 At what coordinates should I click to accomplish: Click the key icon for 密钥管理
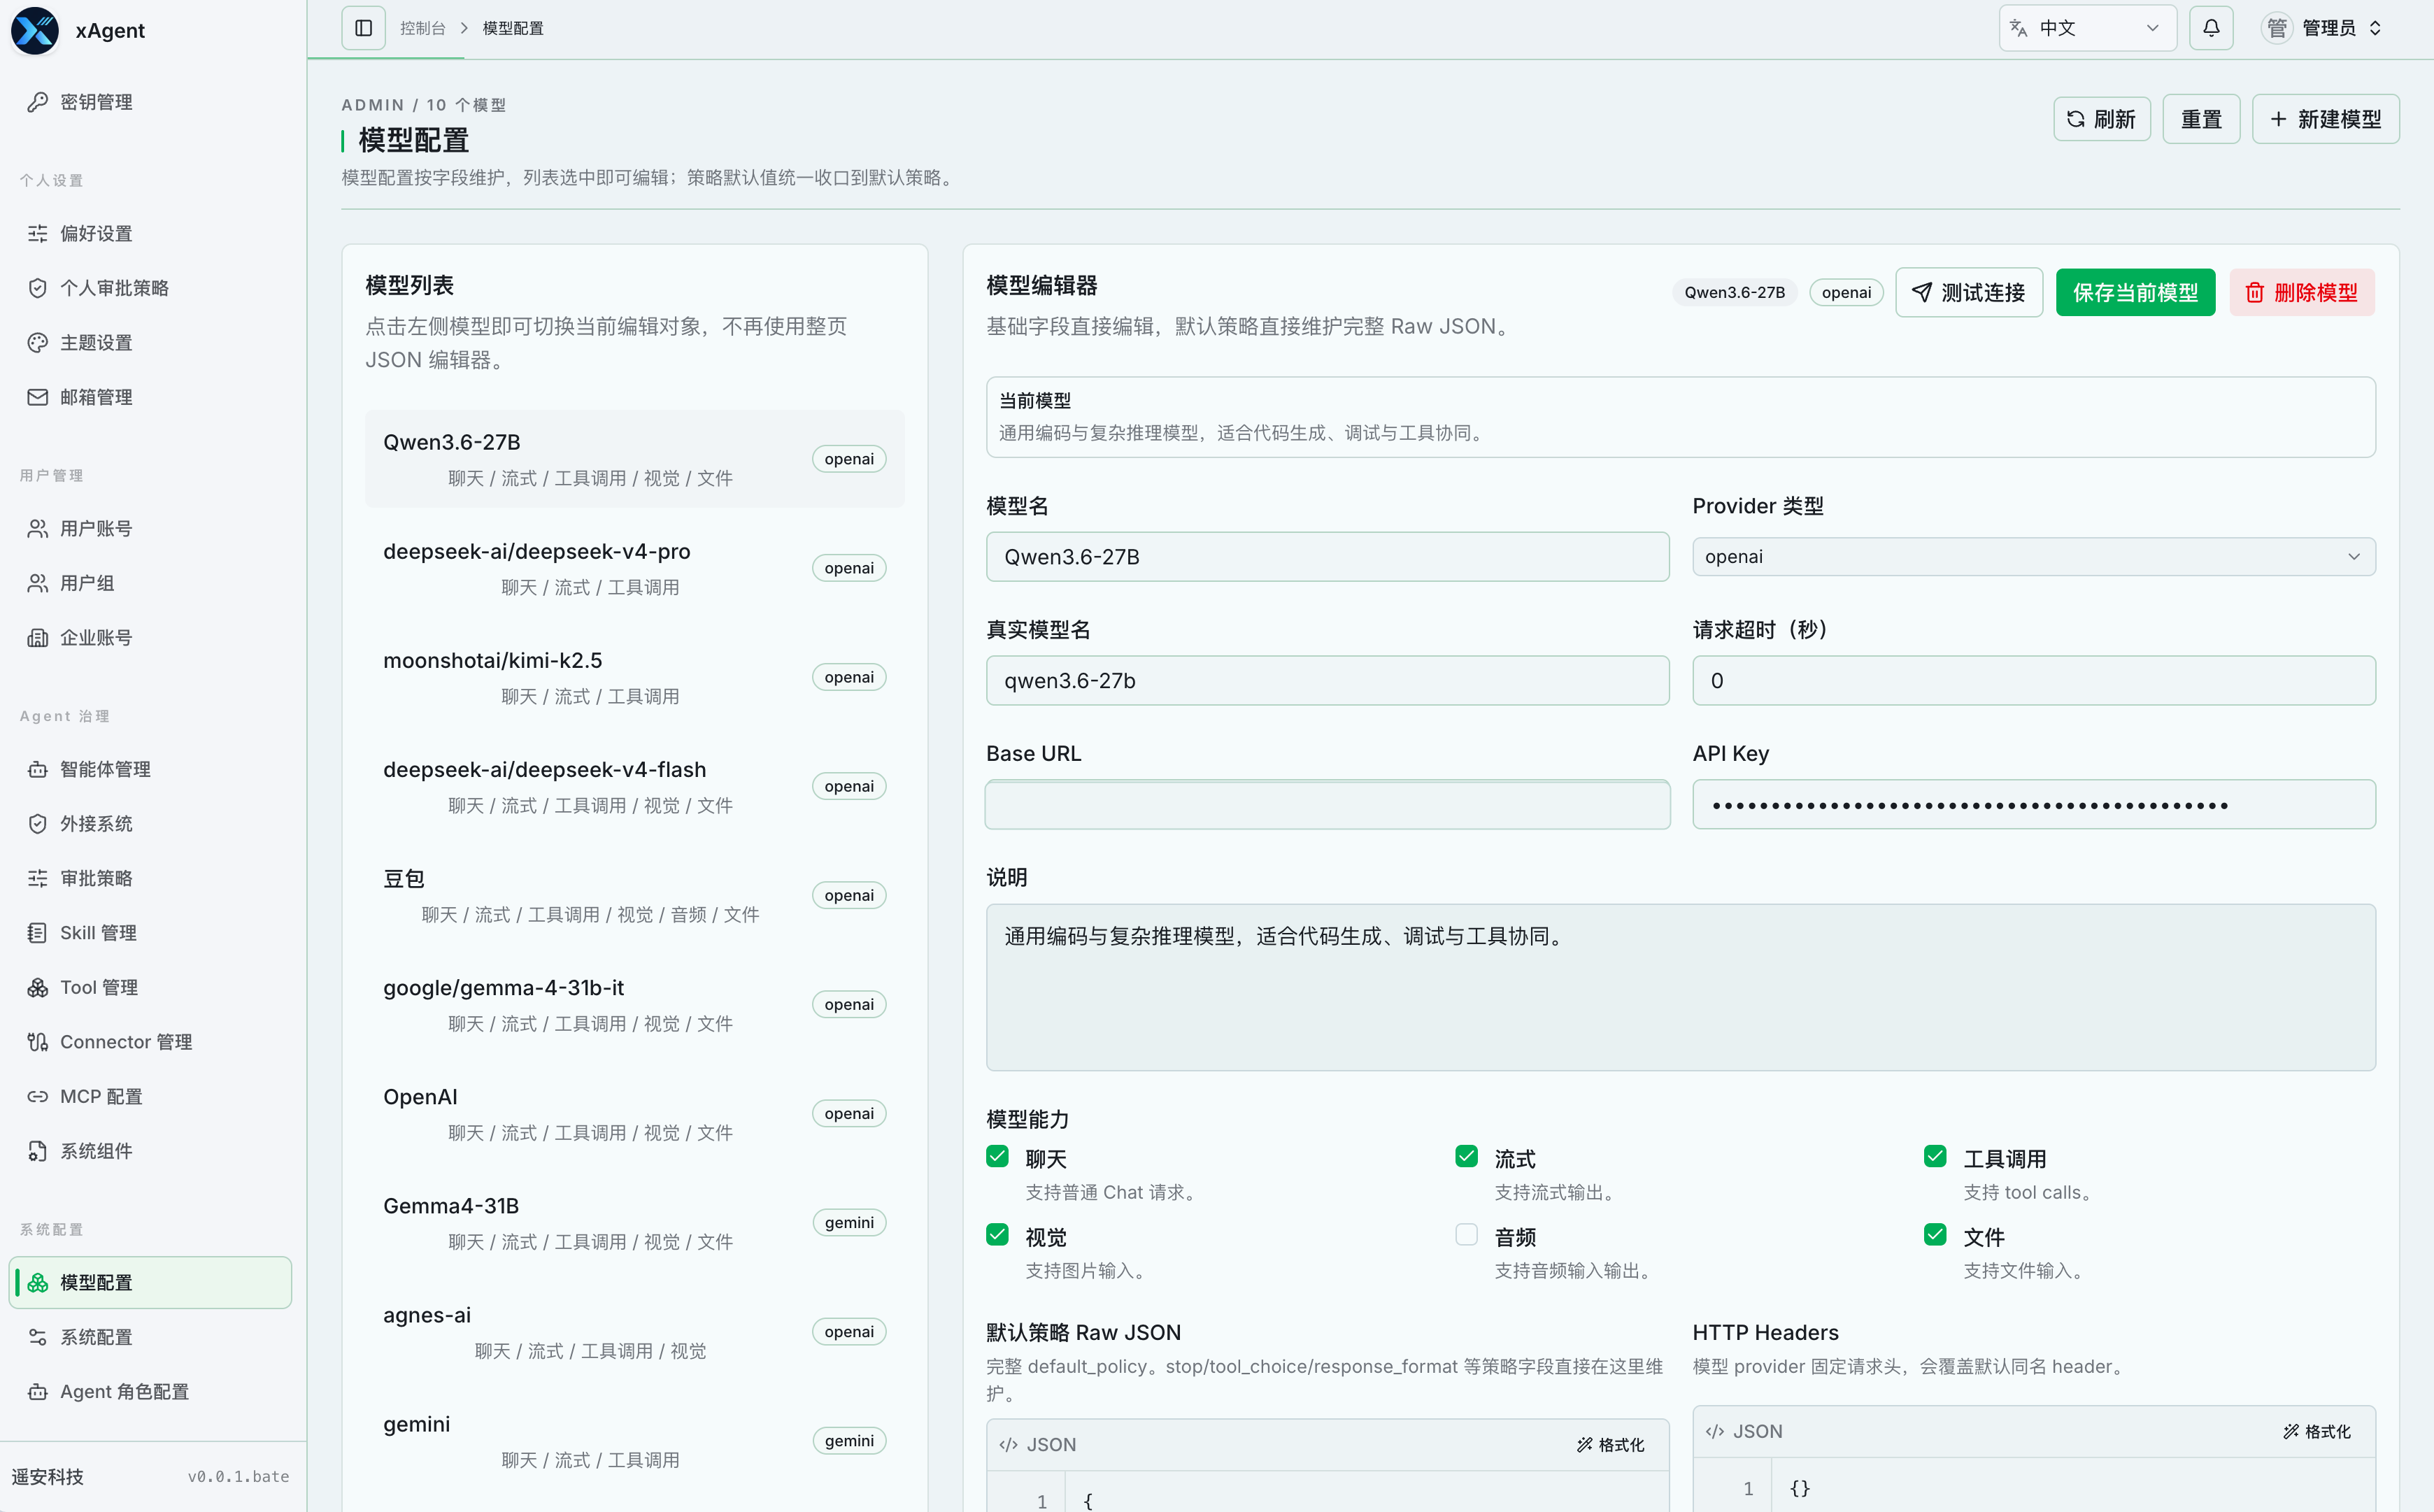38,102
